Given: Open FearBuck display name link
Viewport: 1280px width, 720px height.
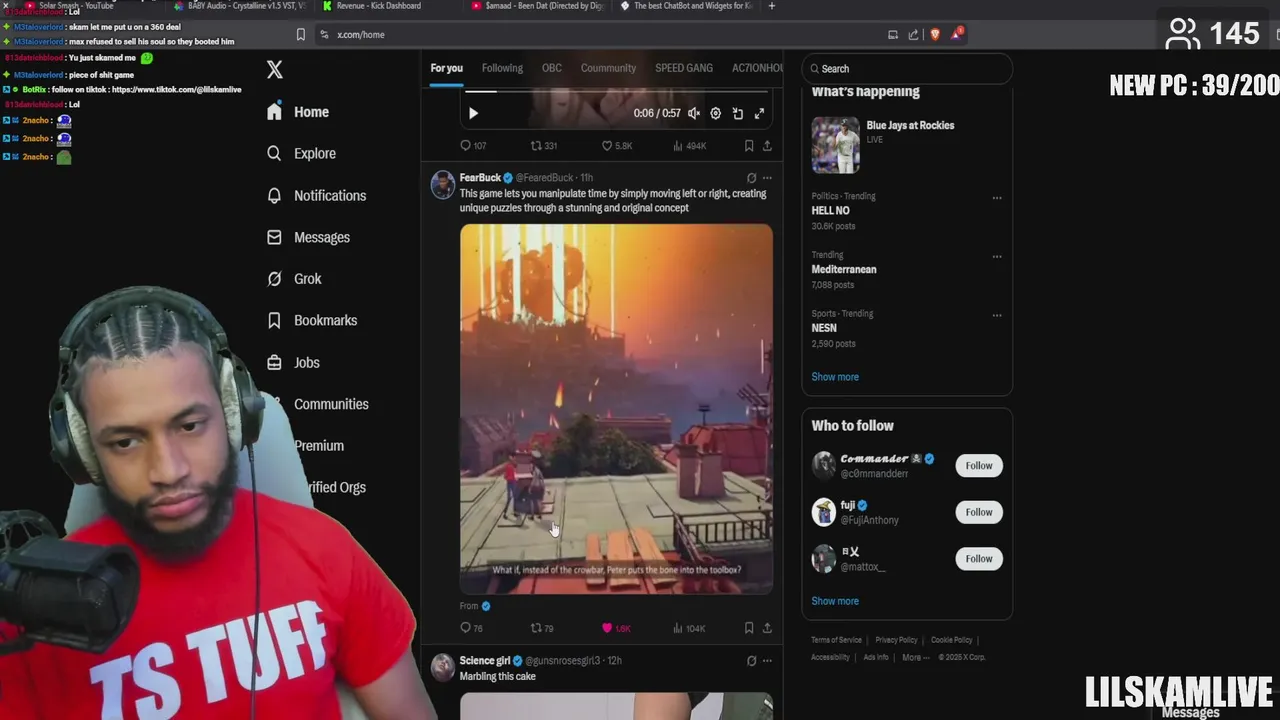Looking at the screenshot, I should (x=480, y=178).
